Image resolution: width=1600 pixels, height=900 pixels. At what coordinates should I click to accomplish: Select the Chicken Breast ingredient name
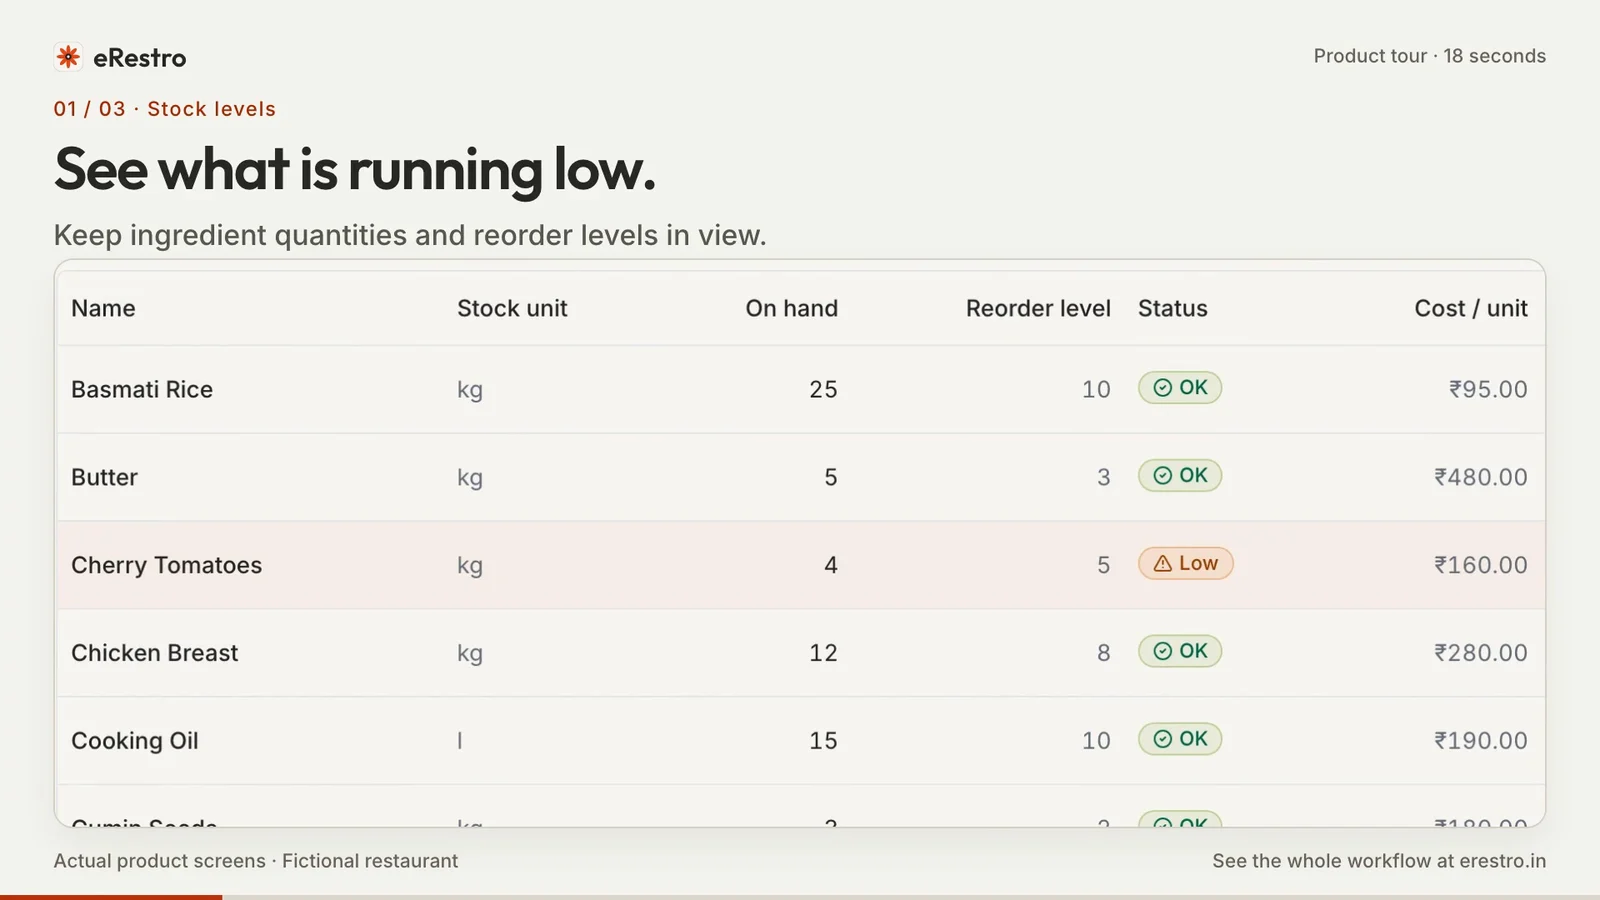(154, 654)
